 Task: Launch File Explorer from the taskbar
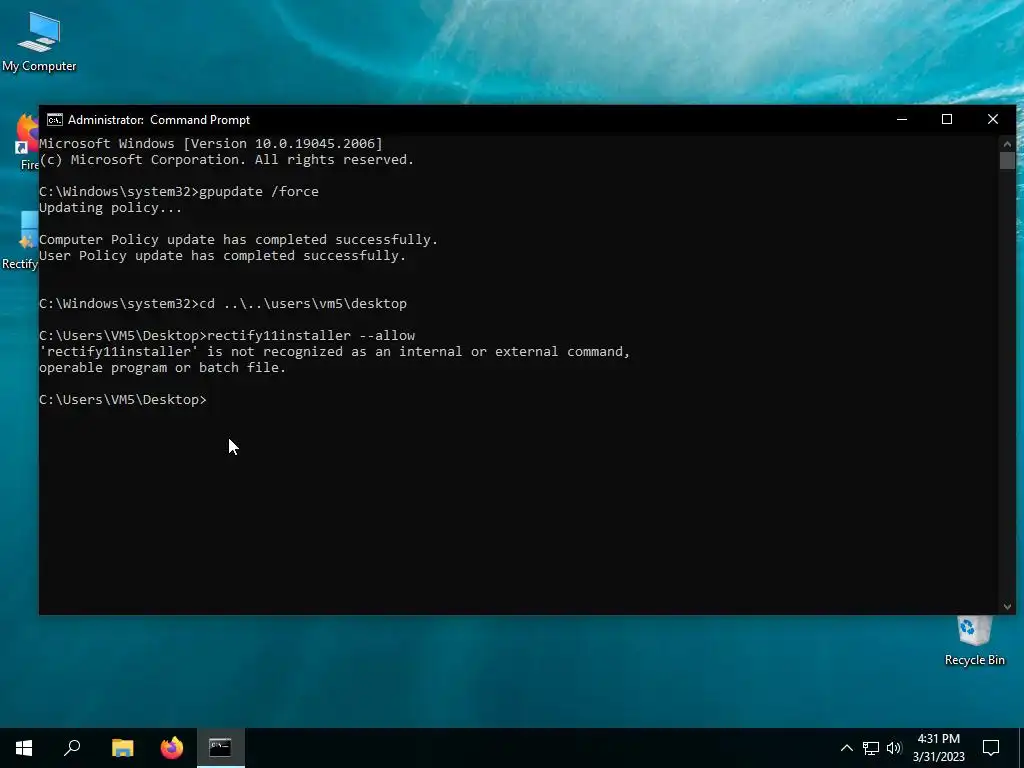(122, 748)
